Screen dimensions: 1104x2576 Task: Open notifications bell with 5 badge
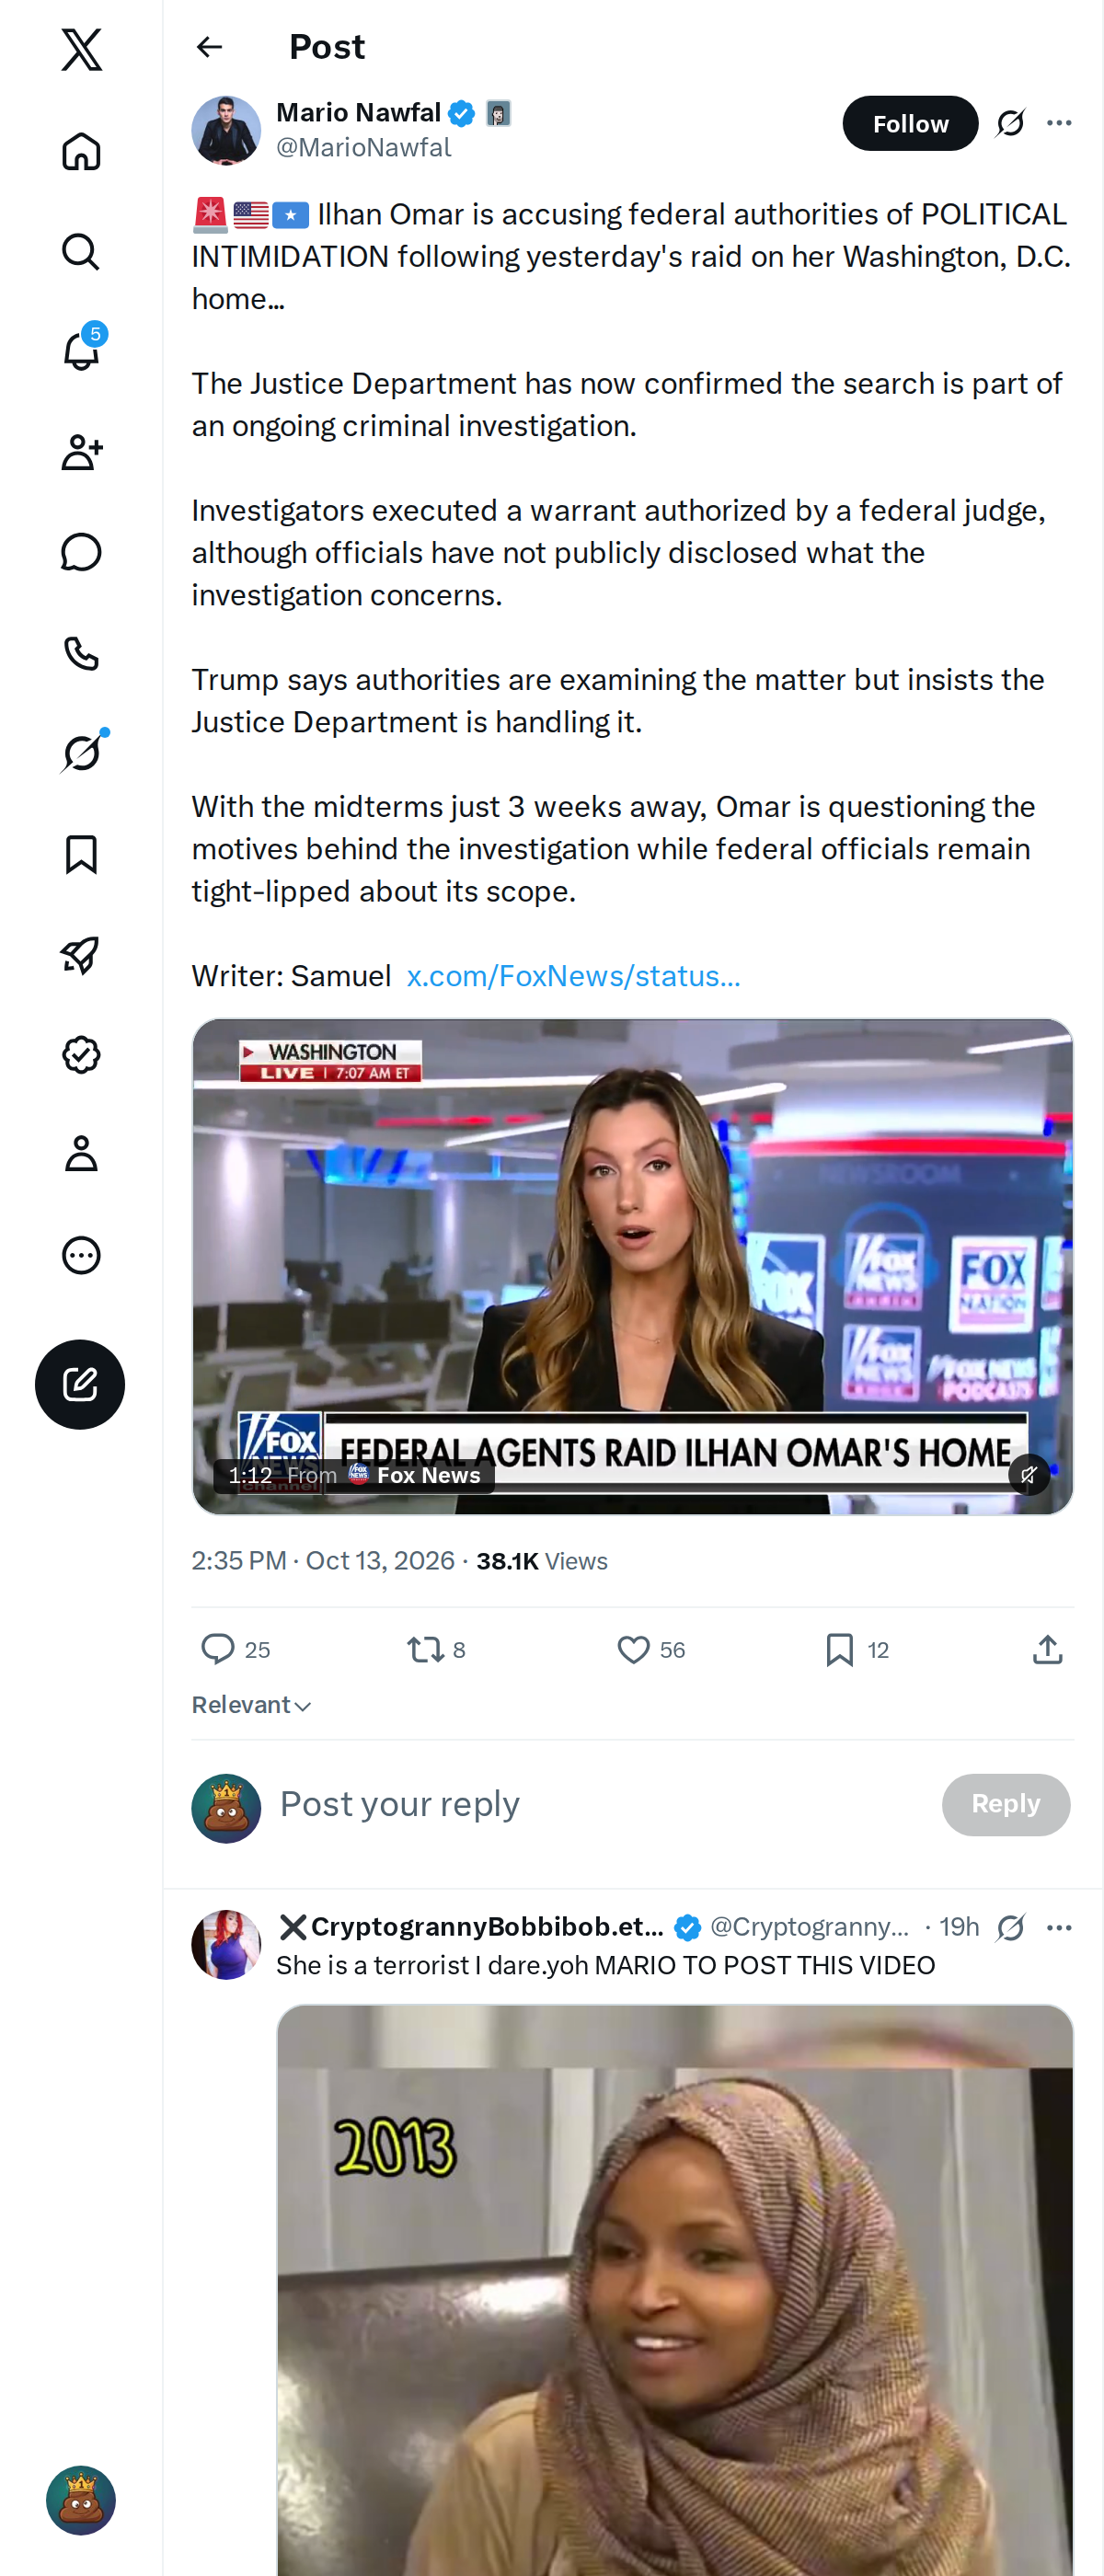point(81,350)
